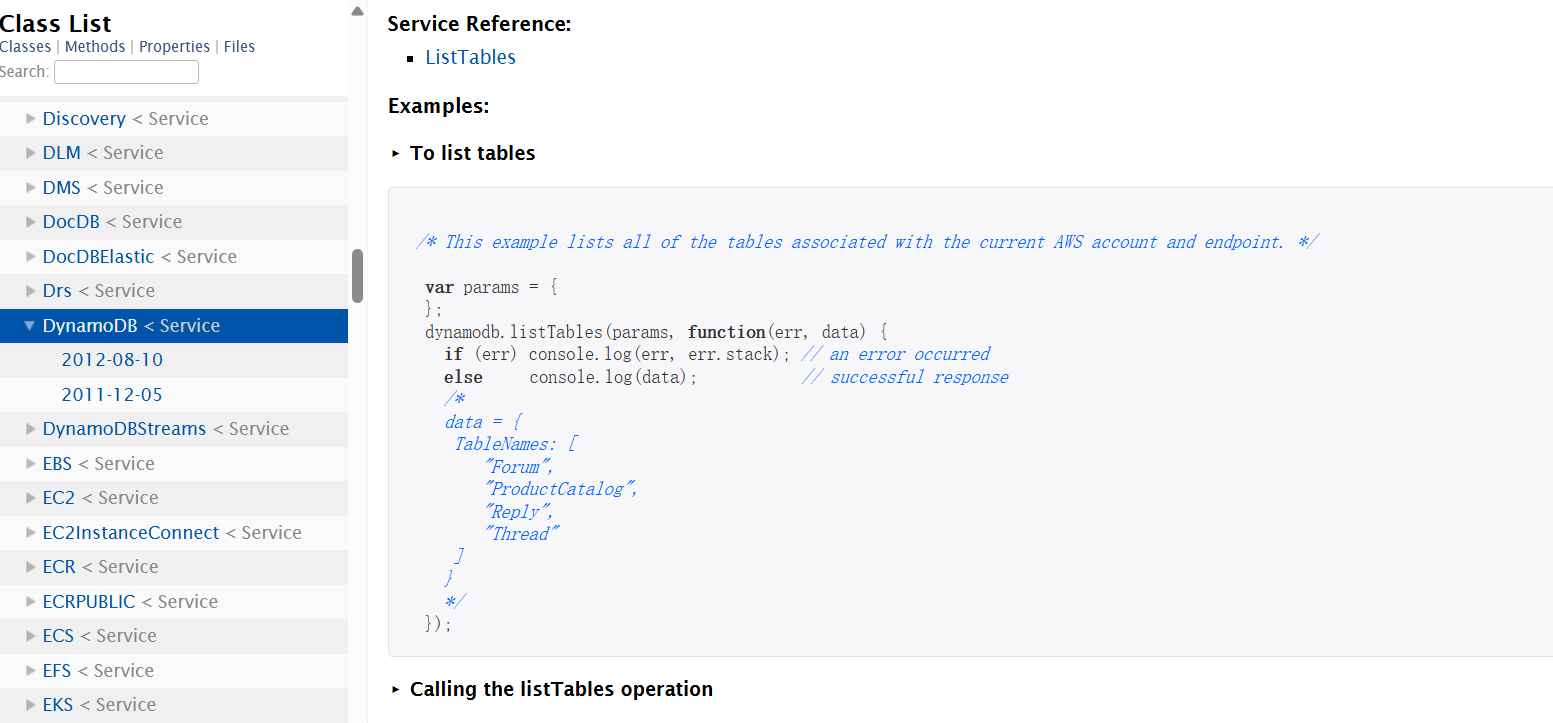Click the "ProductCatalog" table name in code
Screen dimensions: 1553x723
tap(560, 489)
